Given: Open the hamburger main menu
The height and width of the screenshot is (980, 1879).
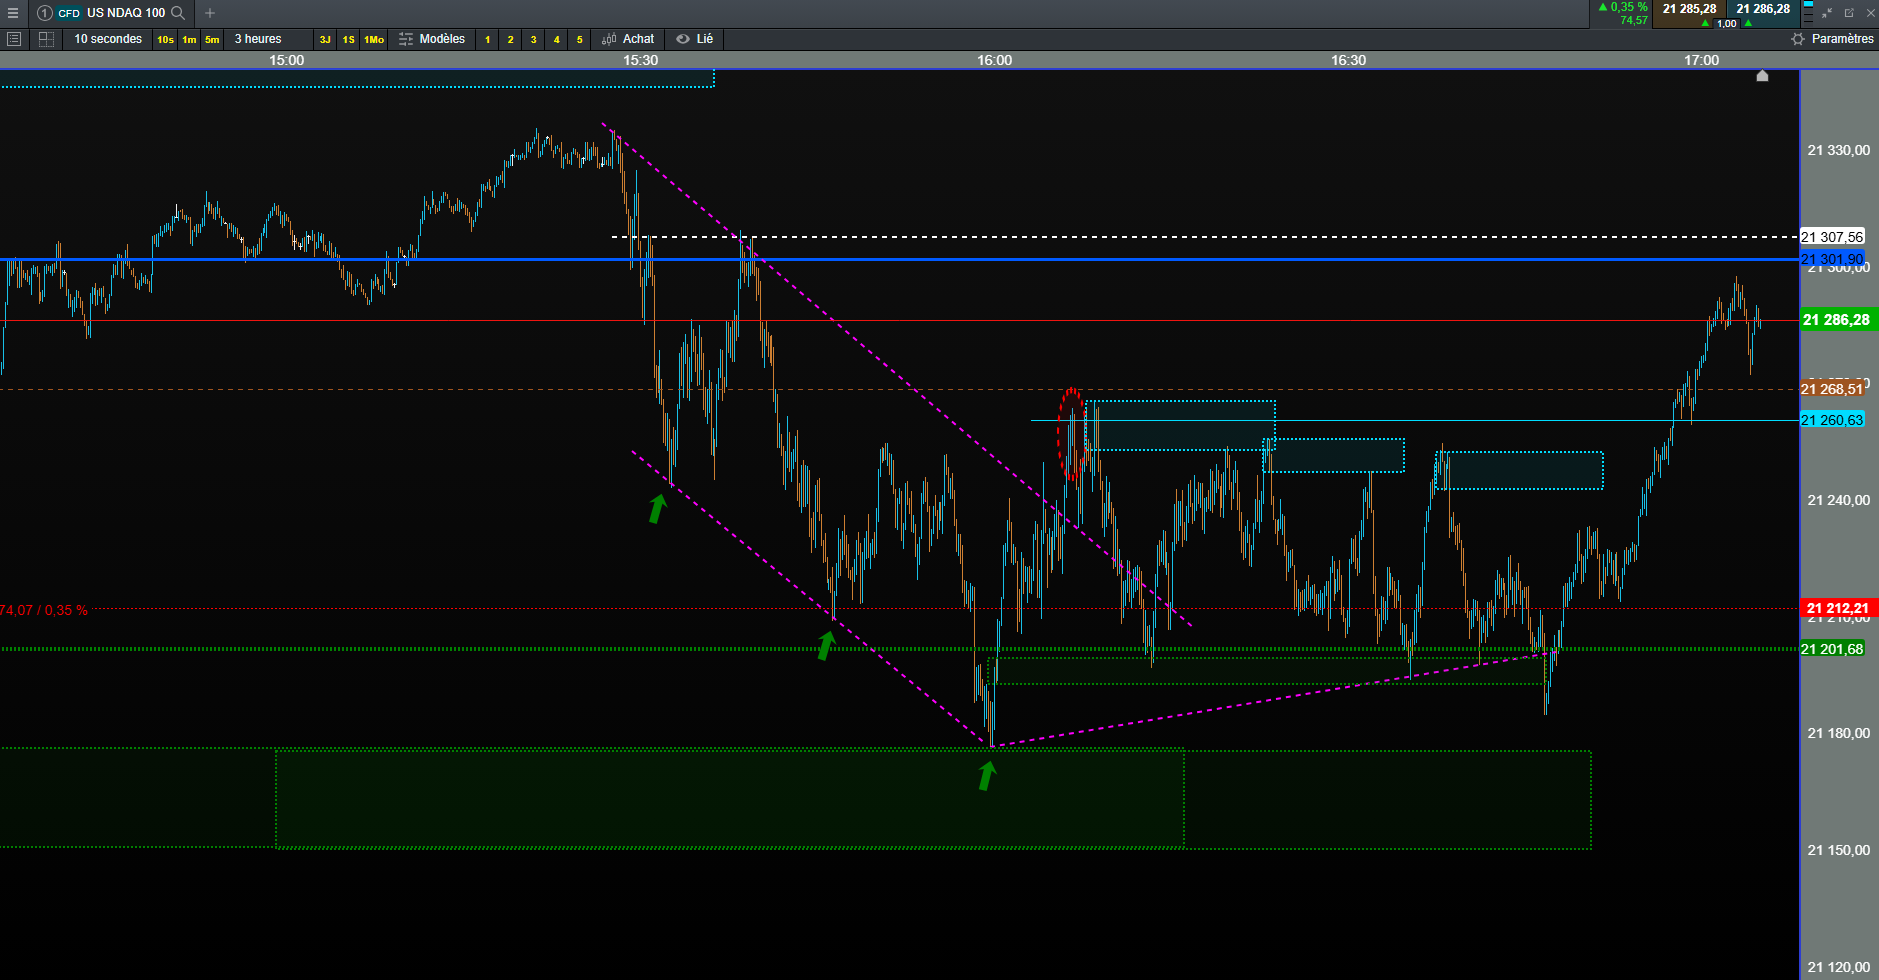Looking at the screenshot, I should click(13, 13).
